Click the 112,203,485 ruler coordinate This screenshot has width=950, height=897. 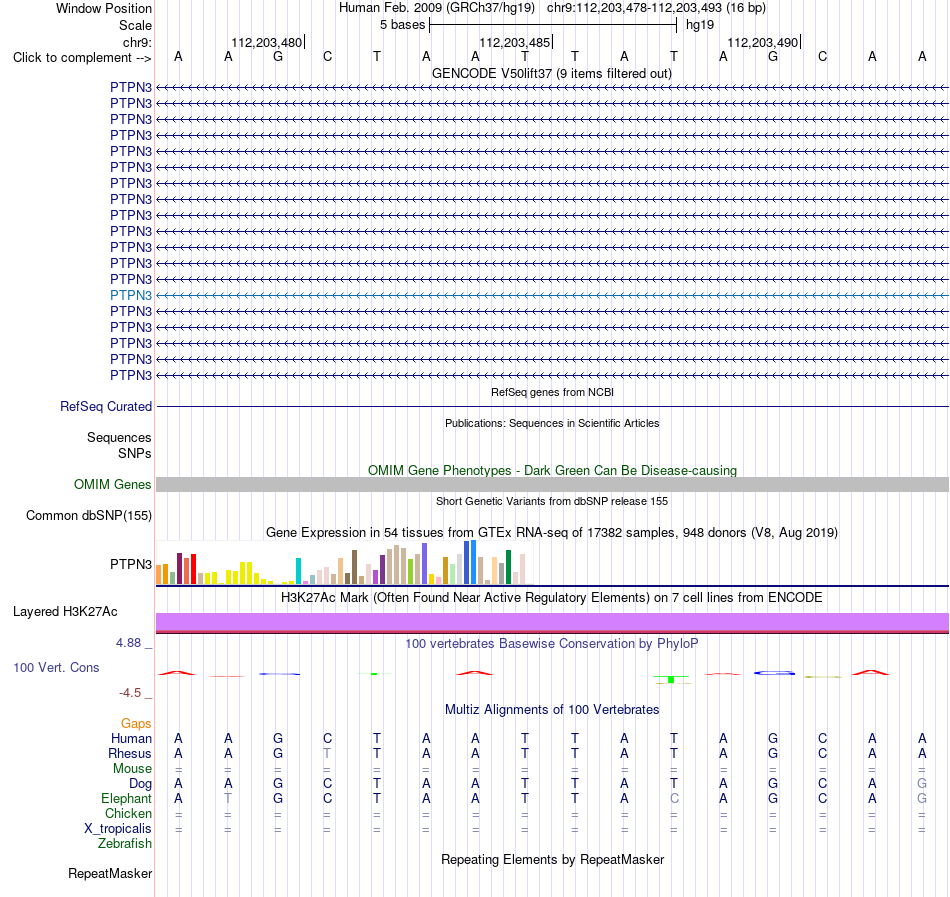coord(514,42)
